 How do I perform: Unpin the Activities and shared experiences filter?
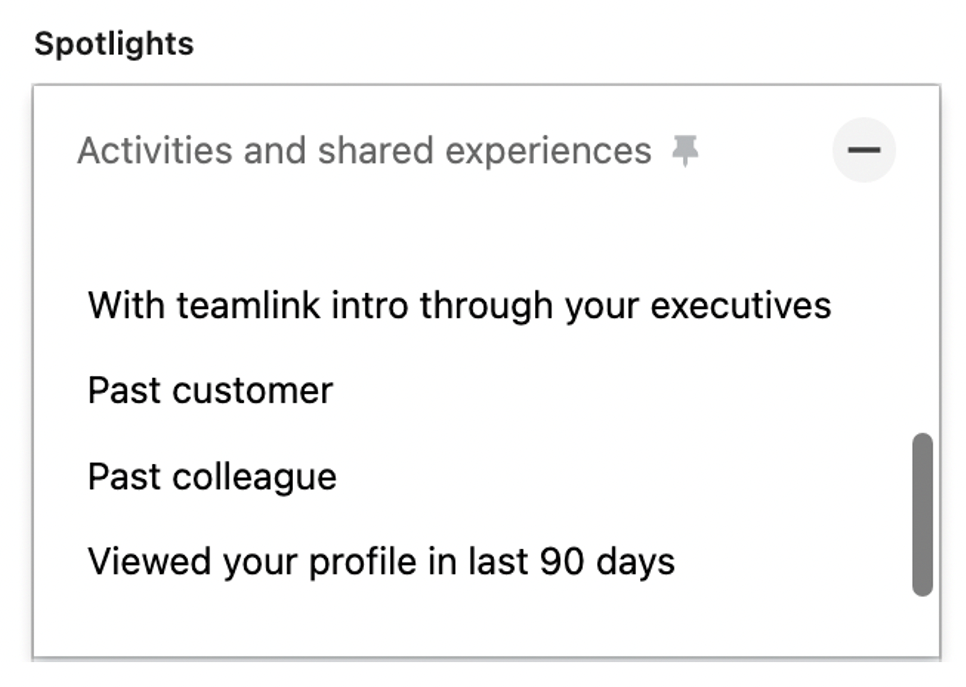(685, 151)
